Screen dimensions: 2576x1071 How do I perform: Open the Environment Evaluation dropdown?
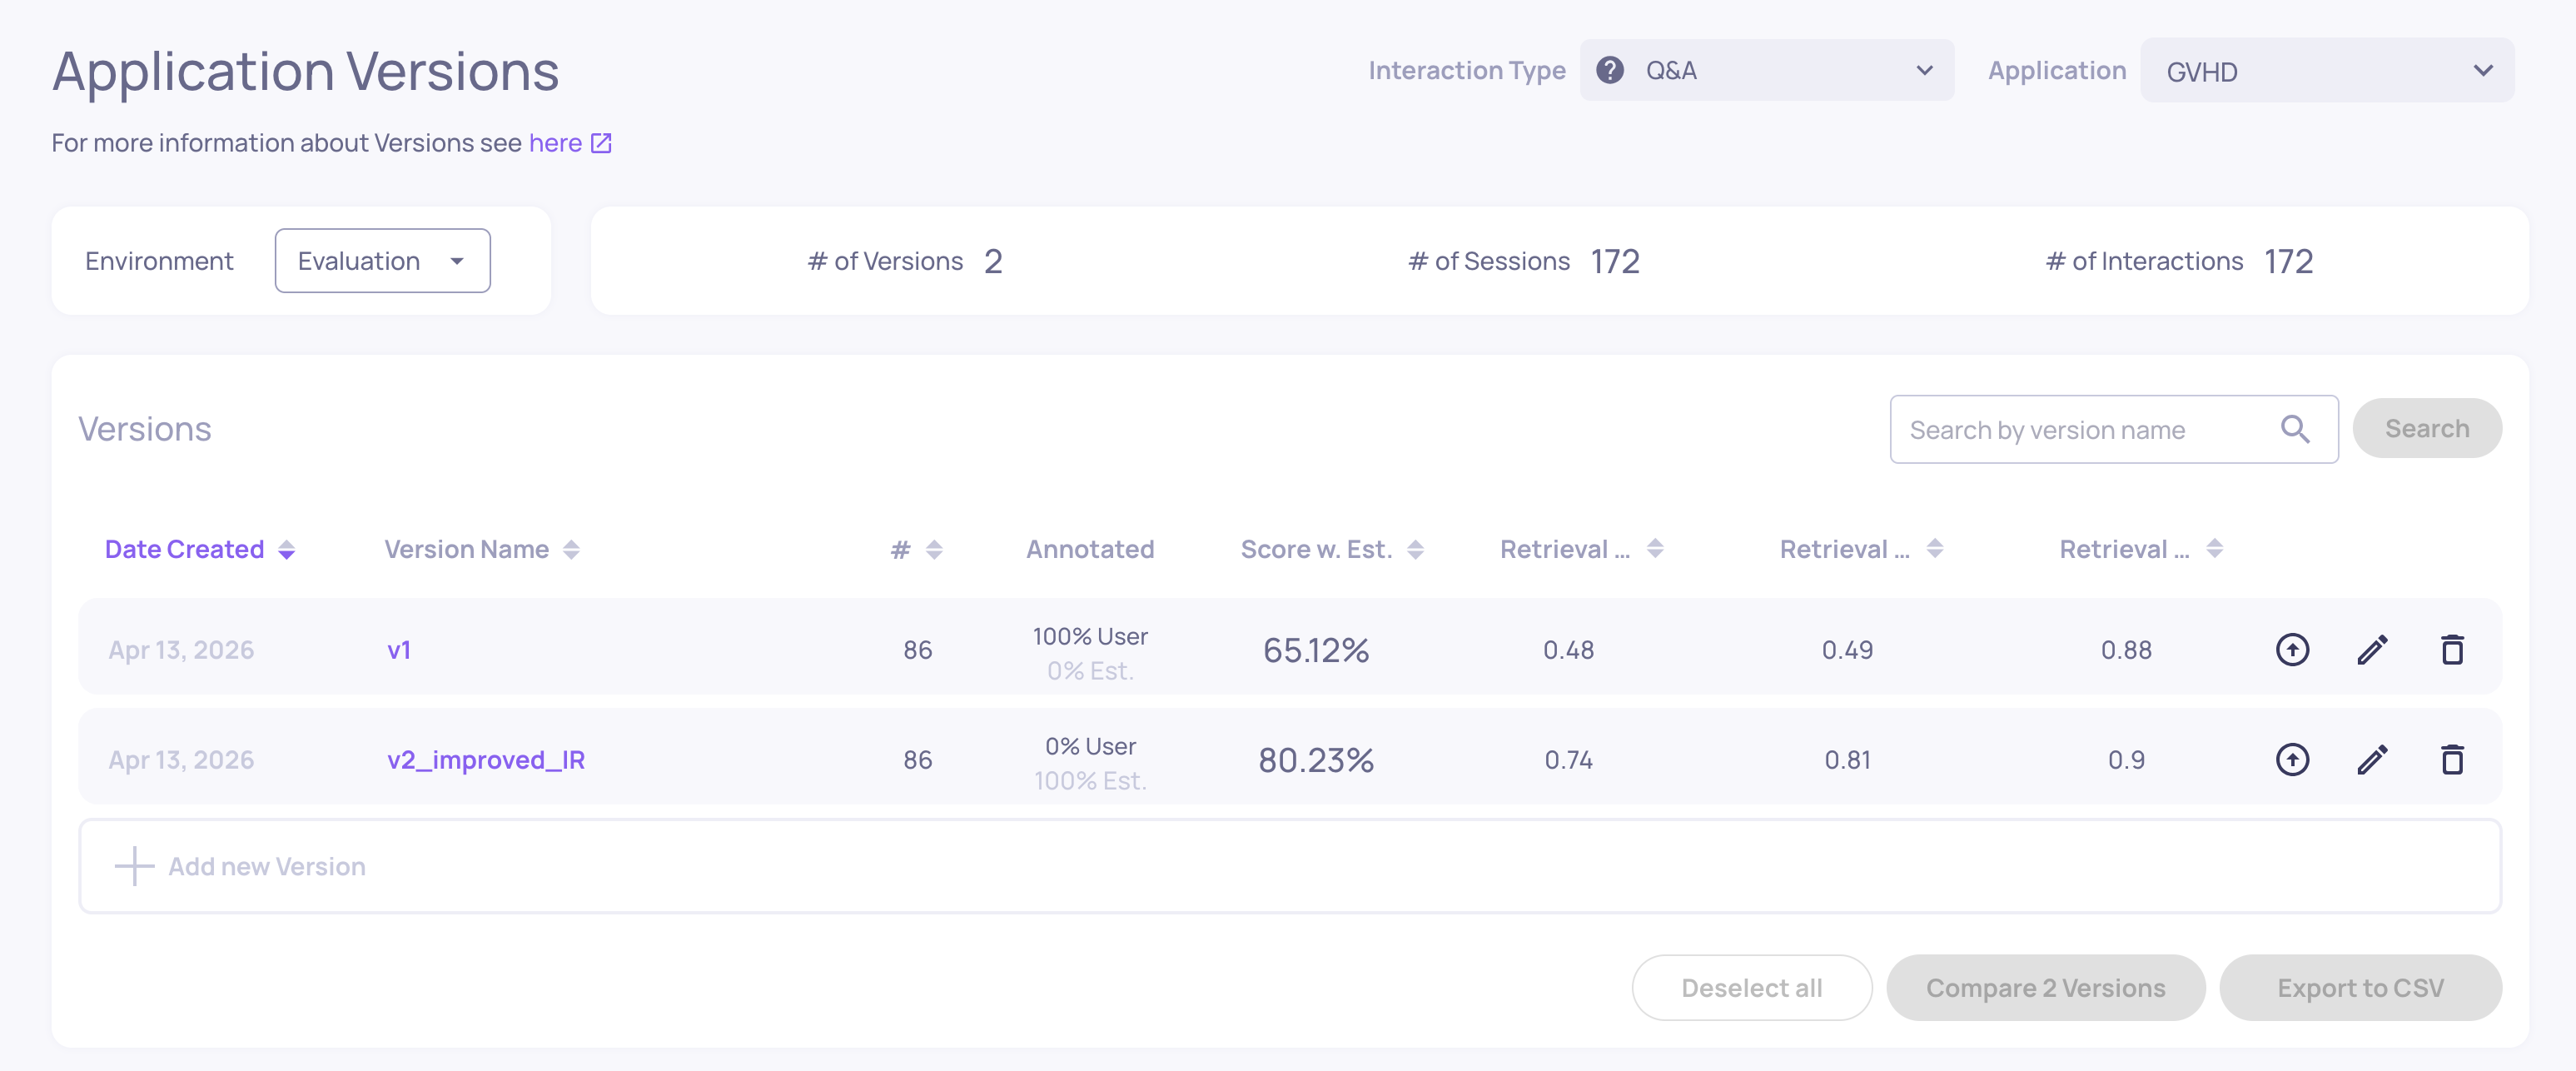click(x=382, y=261)
